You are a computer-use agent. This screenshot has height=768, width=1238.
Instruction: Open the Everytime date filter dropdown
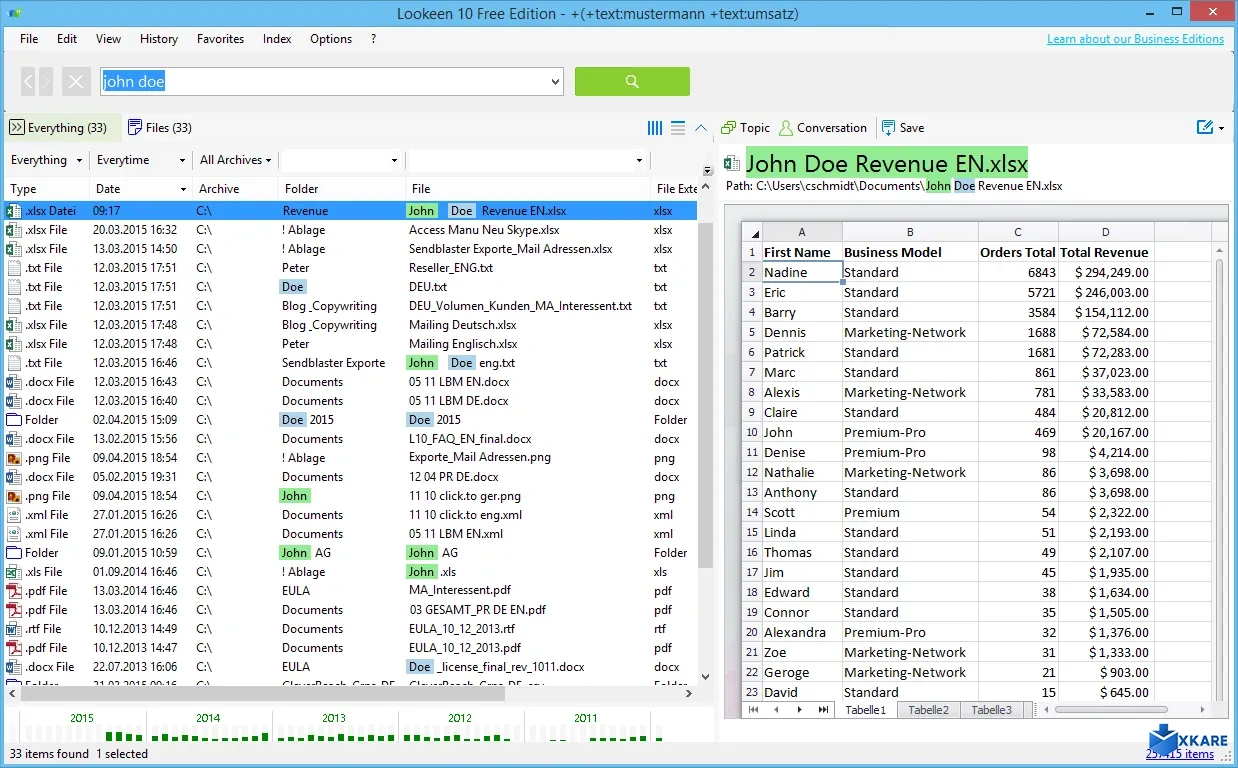(x=182, y=160)
